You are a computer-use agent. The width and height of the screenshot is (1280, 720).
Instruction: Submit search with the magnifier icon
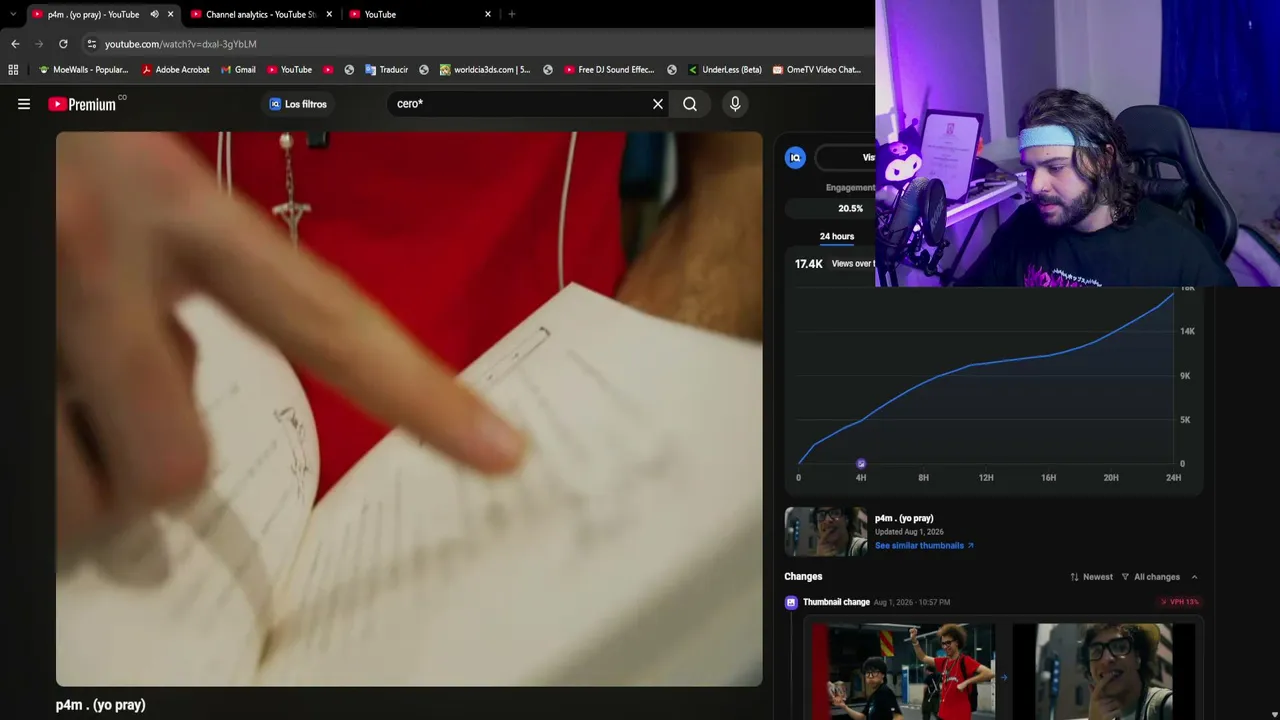[690, 104]
